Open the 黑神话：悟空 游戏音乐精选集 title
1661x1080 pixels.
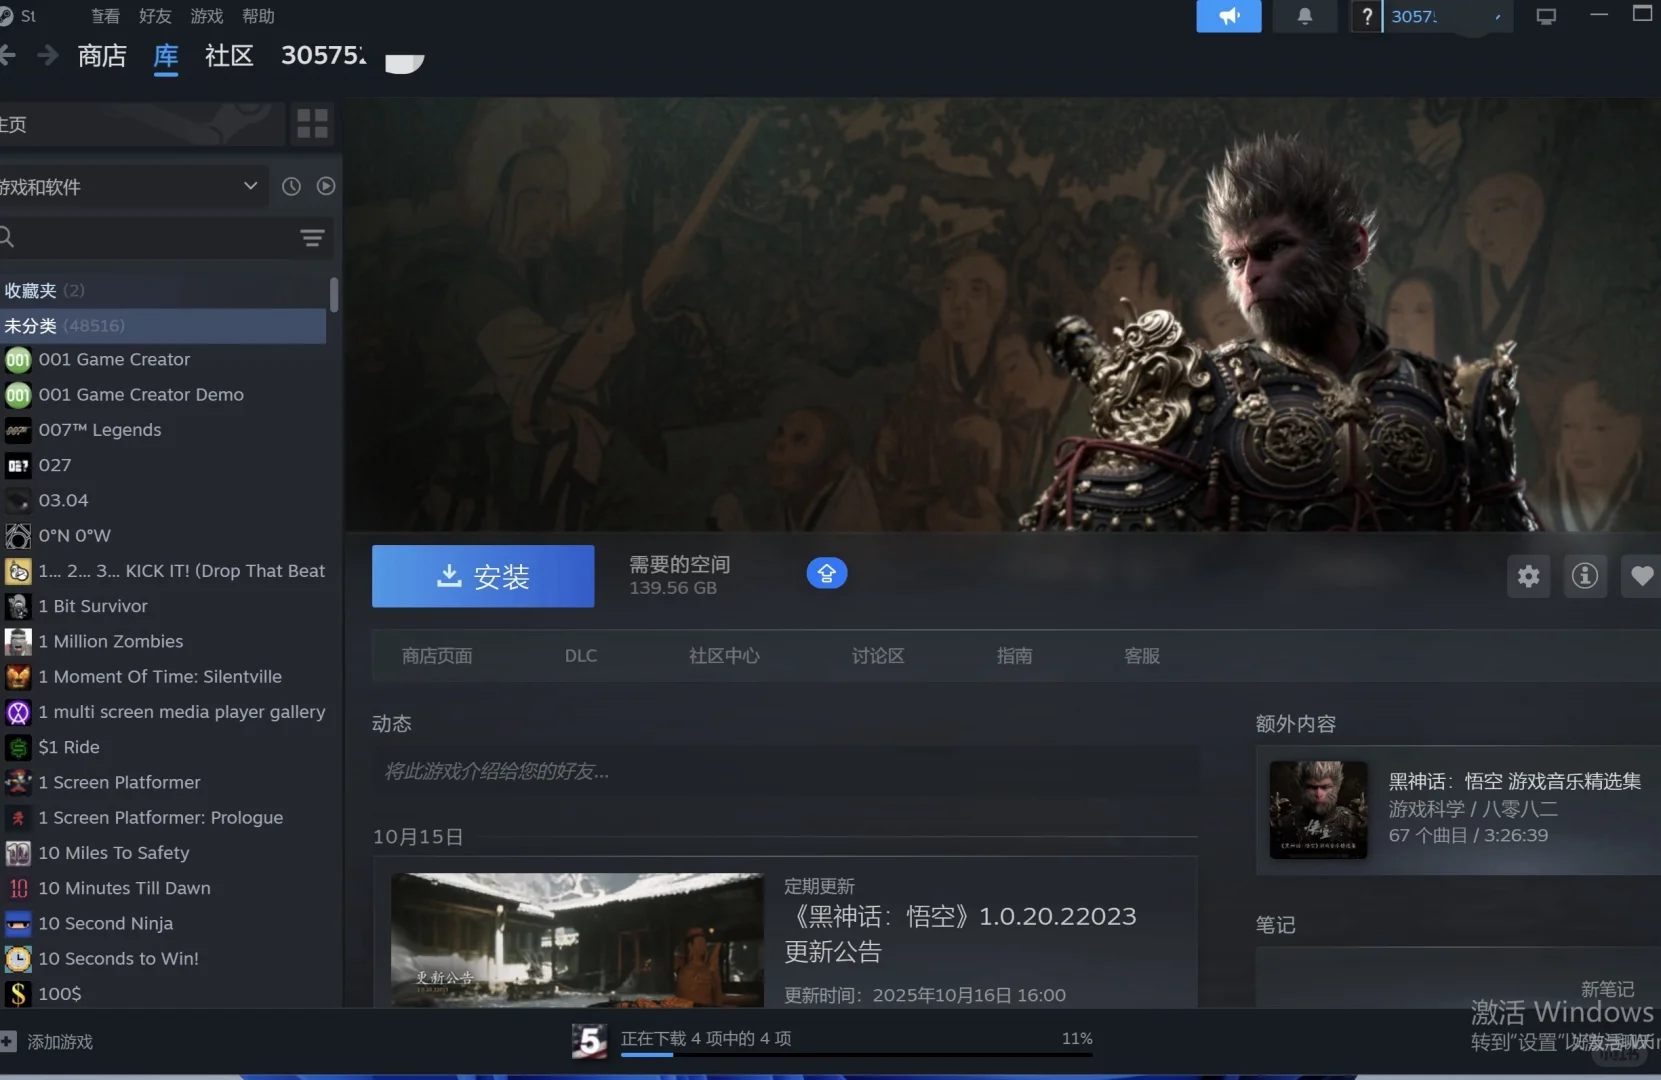point(1515,781)
